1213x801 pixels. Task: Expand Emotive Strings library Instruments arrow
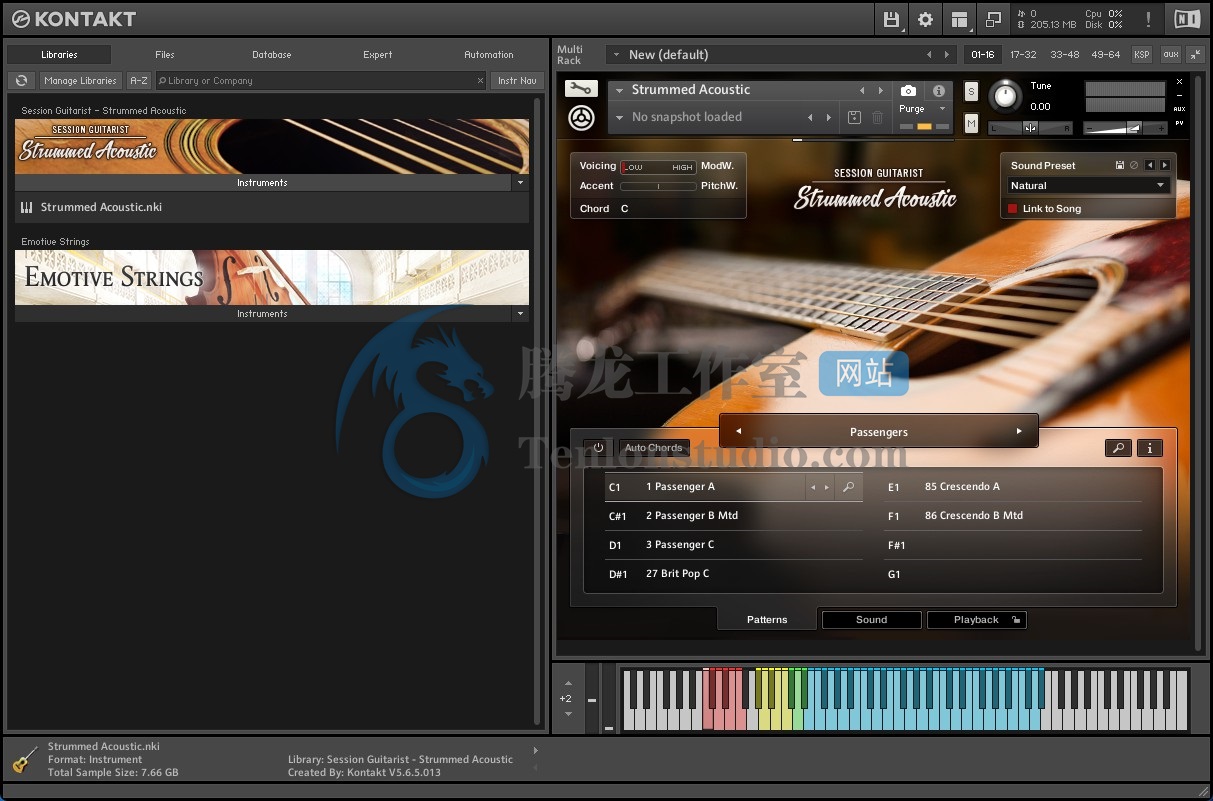click(520, 314)
